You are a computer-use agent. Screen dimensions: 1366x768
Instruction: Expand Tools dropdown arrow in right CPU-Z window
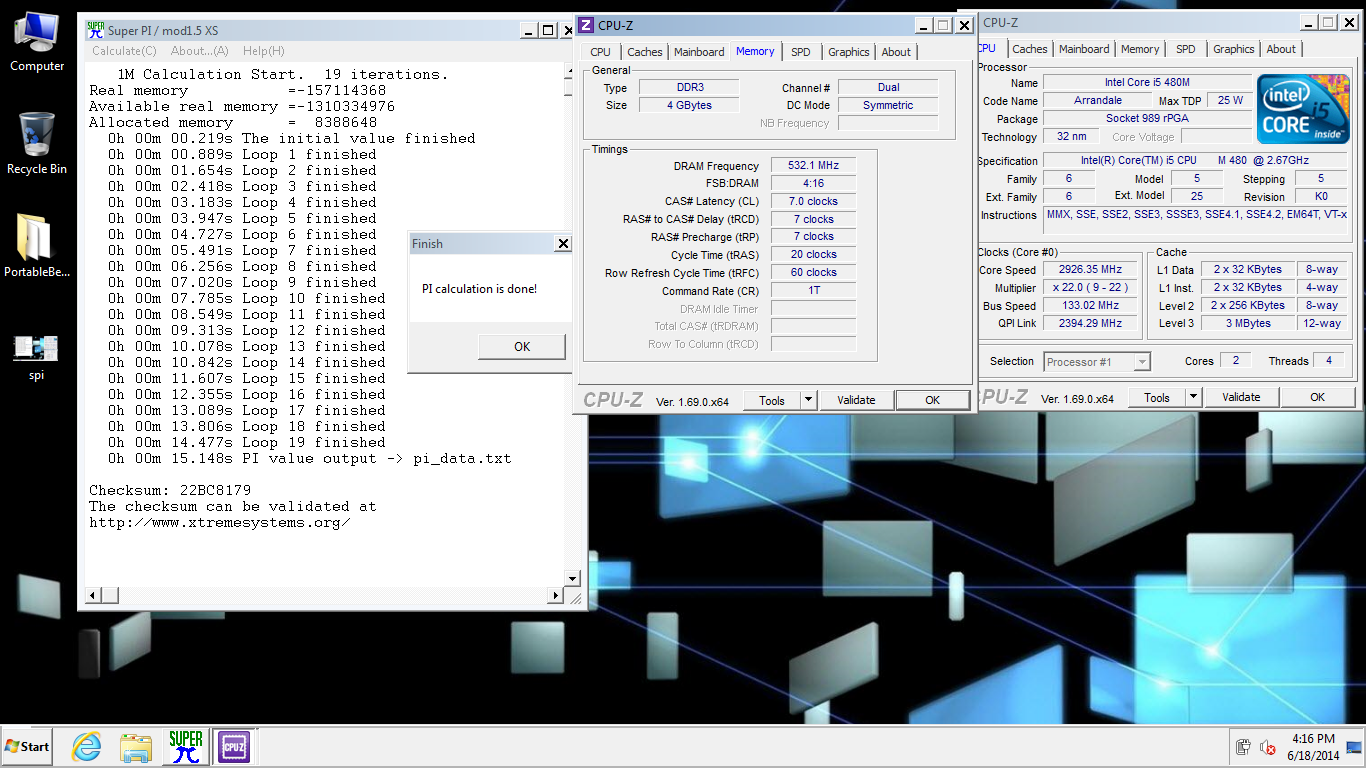(x=1193, y=398)
